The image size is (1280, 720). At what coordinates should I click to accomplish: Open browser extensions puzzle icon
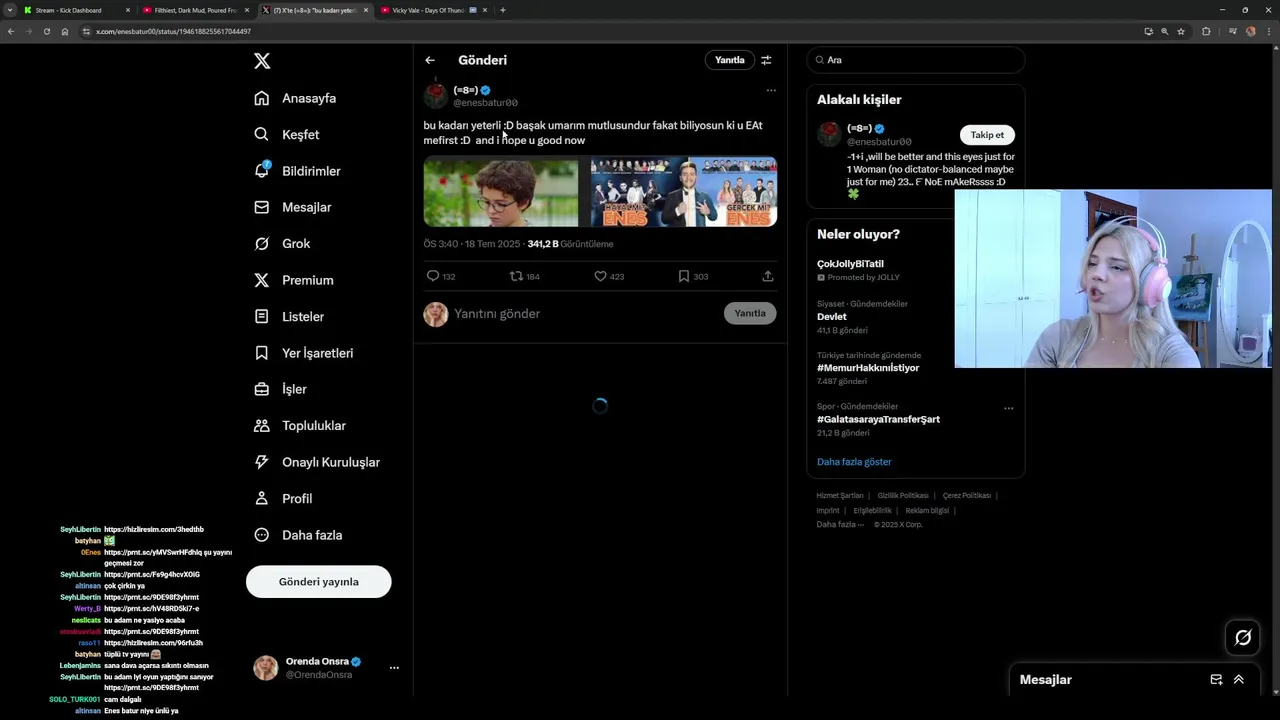[x=1206, y=31]
